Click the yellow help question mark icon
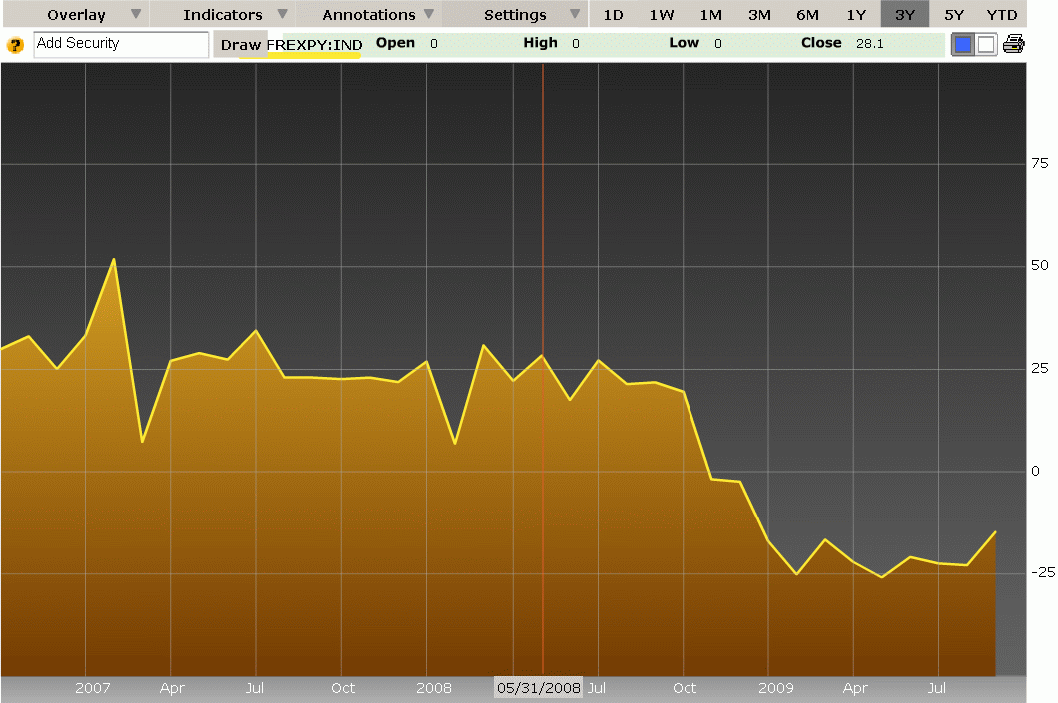 pos(15,45)
